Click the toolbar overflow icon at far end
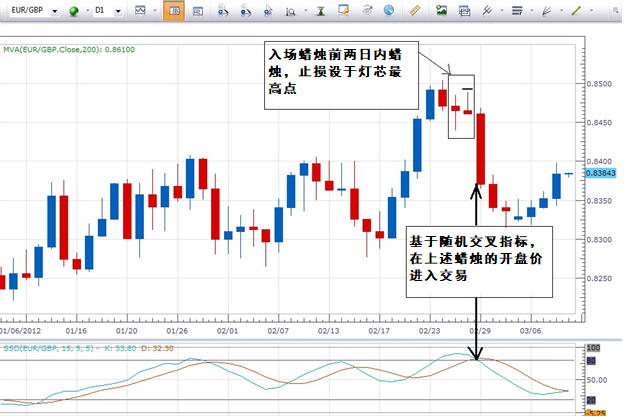Viewport: 626px width, 418px height. click(x=616, y=11)
